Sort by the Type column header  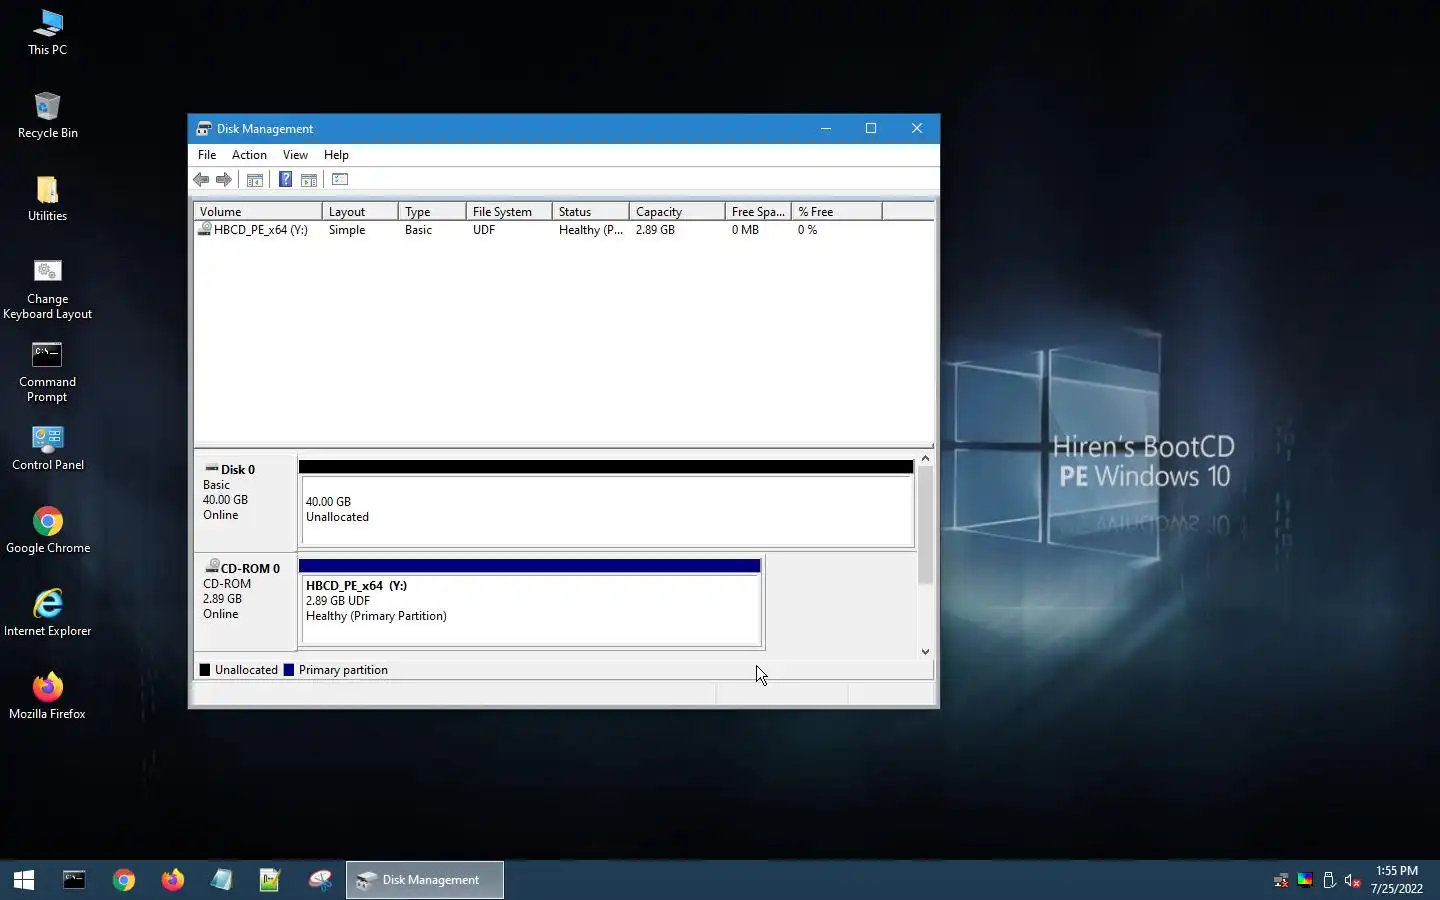[432, 211]
